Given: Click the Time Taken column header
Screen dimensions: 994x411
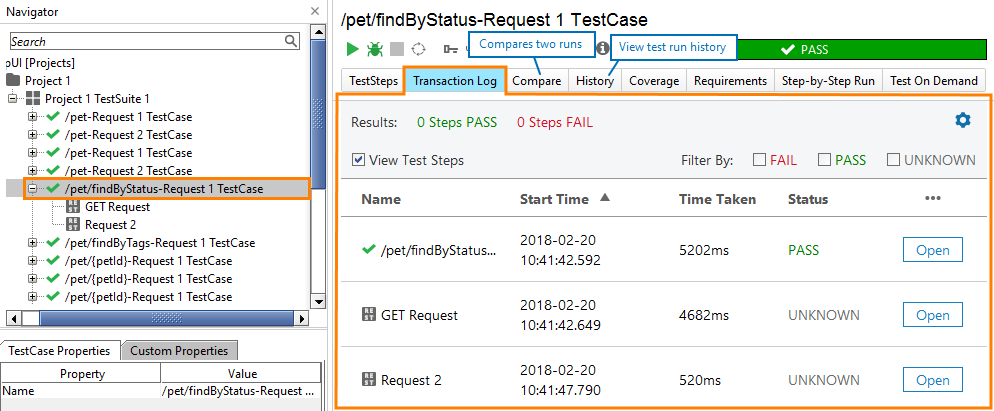Looking at the screenshot, I should click(x=717, y=199).
